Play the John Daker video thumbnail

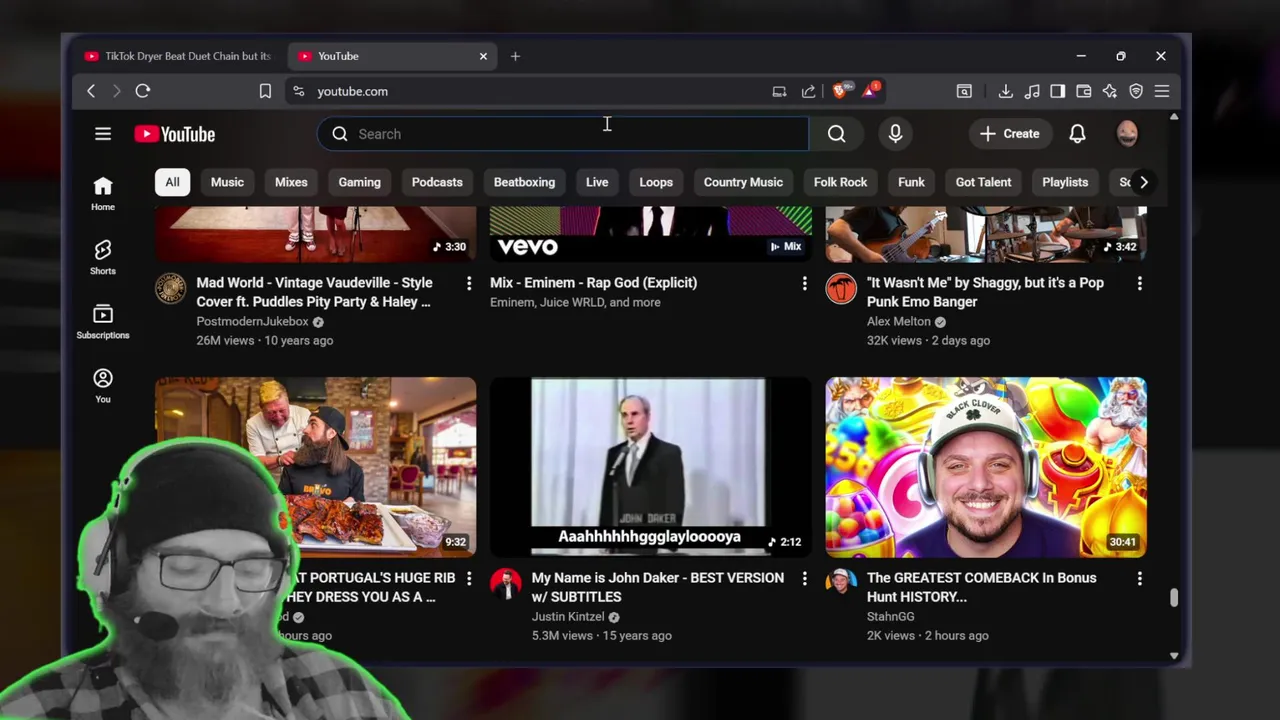(651, 467)
